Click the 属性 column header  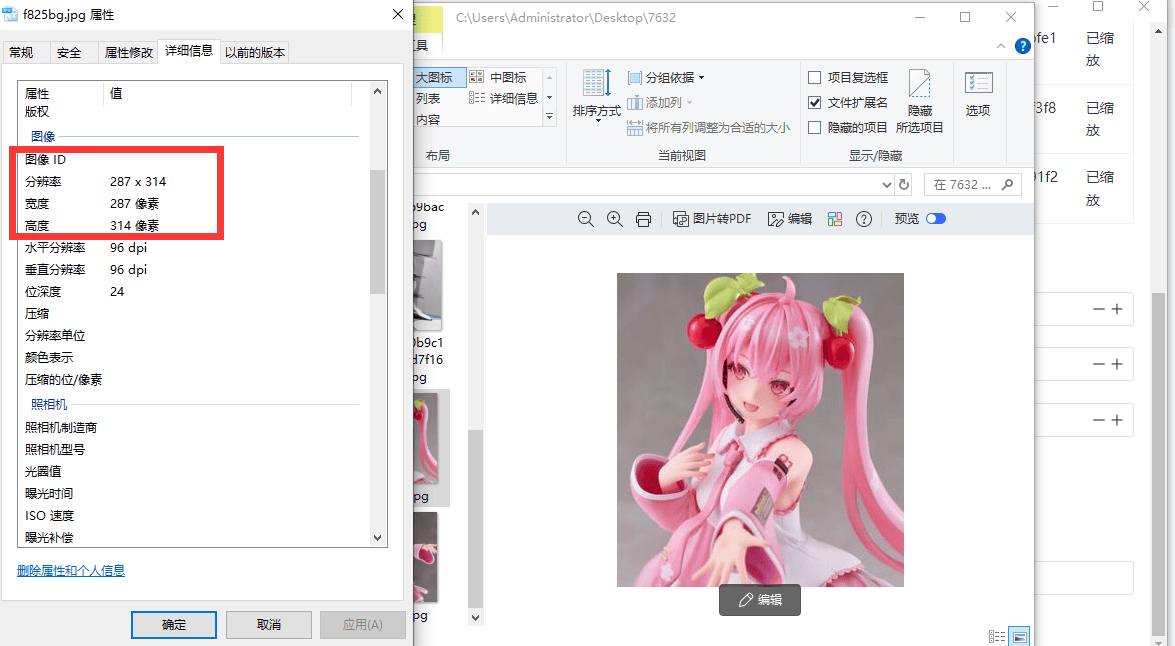61,94
